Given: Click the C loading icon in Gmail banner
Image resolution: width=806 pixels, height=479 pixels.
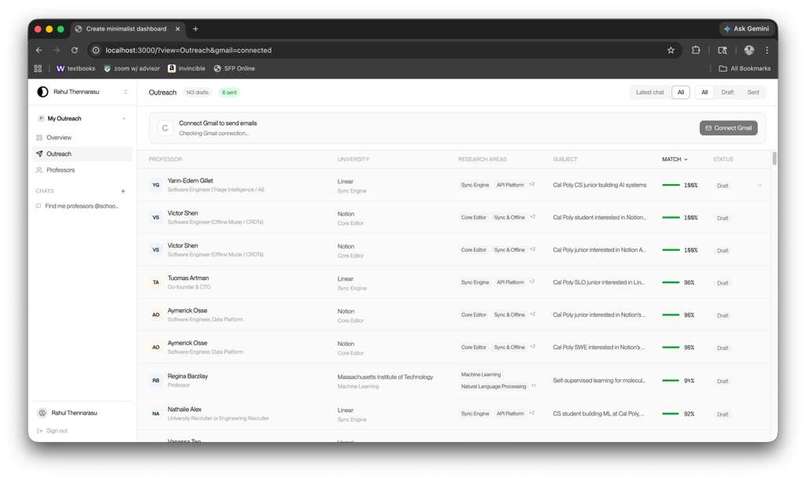Looking at the screenshot, I should (164, 128).
